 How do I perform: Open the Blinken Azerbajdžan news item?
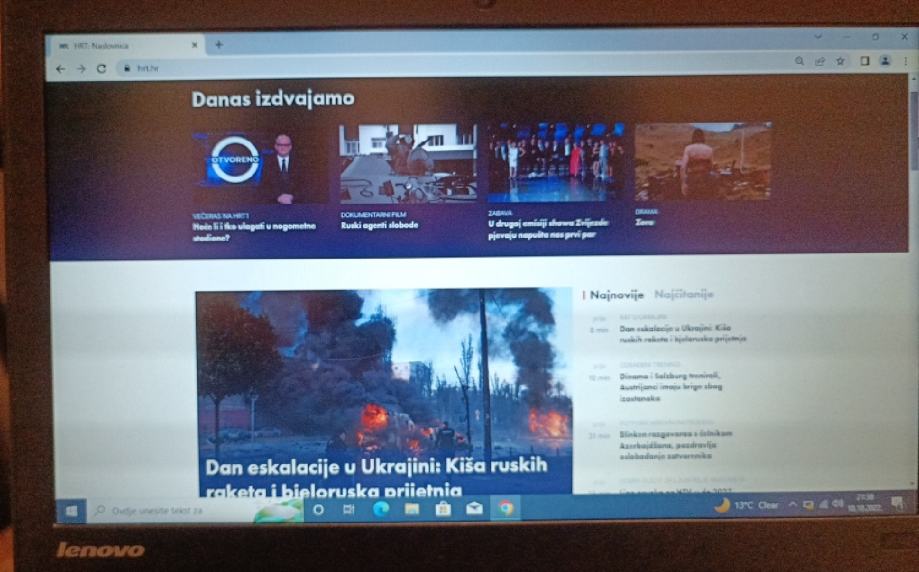coord(676,444)
